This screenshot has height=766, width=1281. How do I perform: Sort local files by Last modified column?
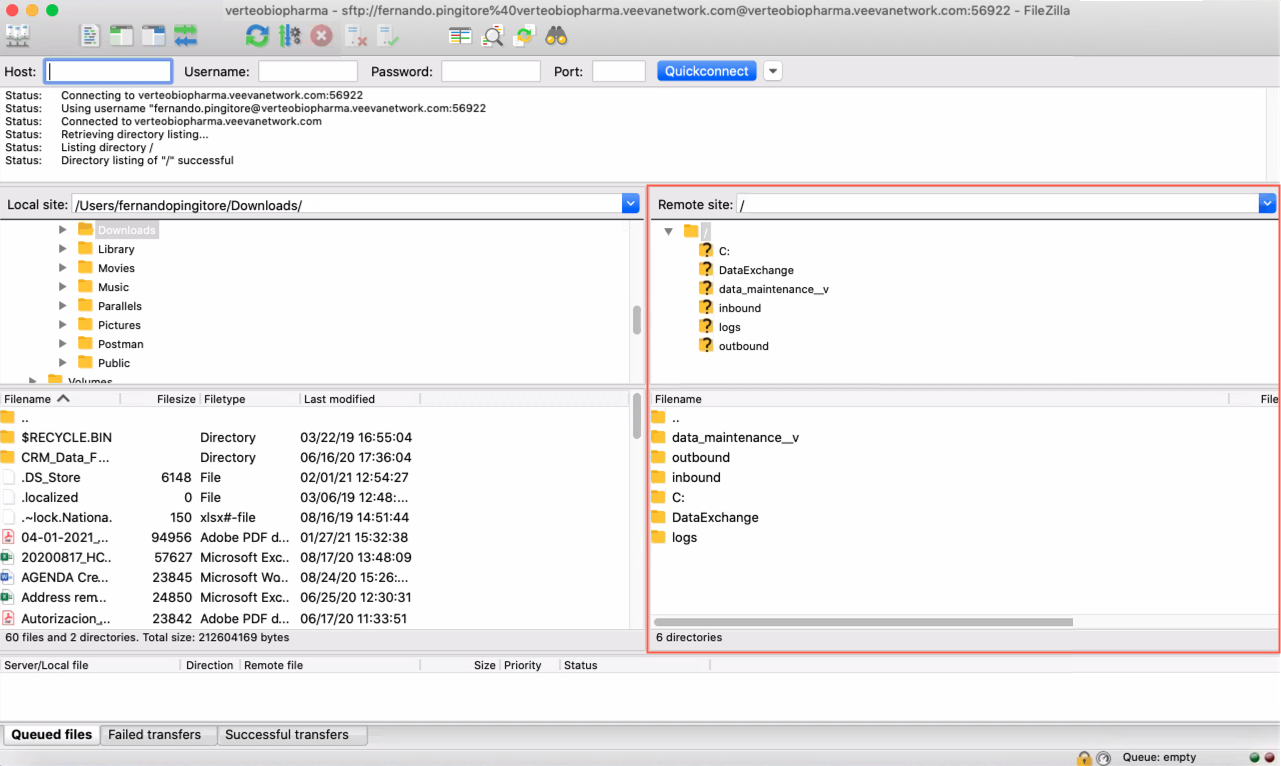tap(360, 399)
